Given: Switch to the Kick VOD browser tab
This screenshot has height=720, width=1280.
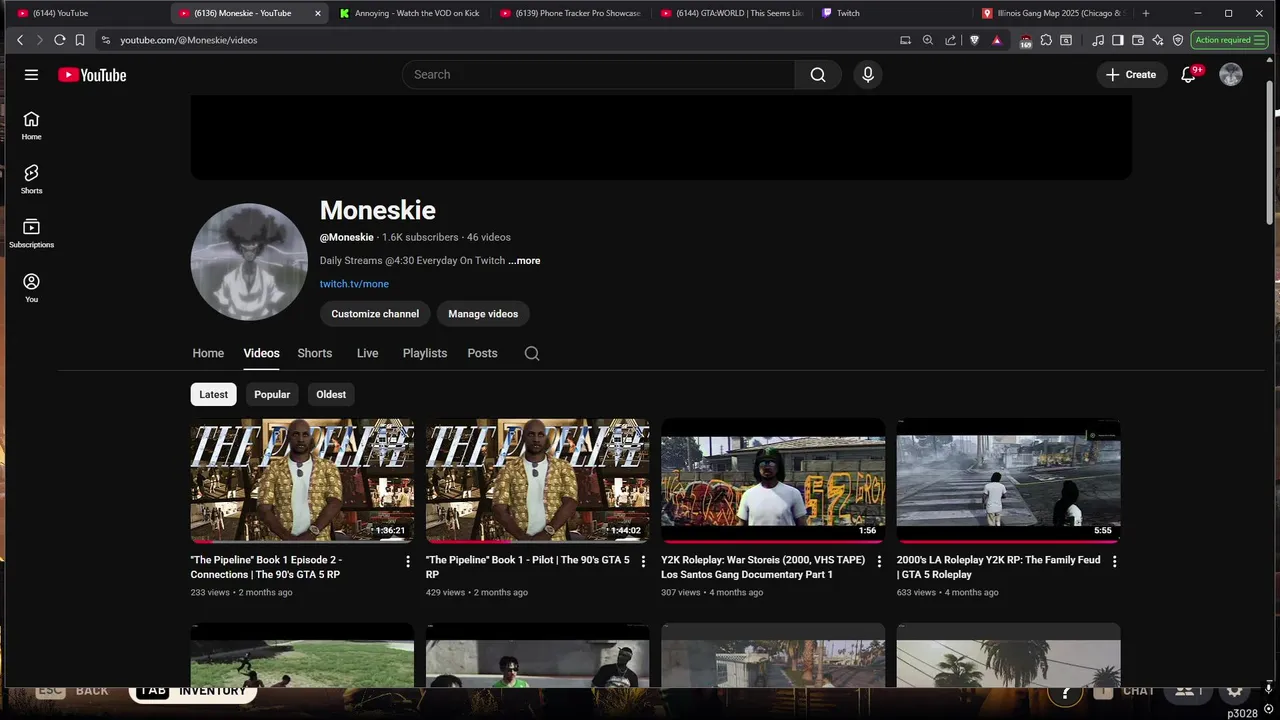Looking at the screenshot, I should coord(408,13).
